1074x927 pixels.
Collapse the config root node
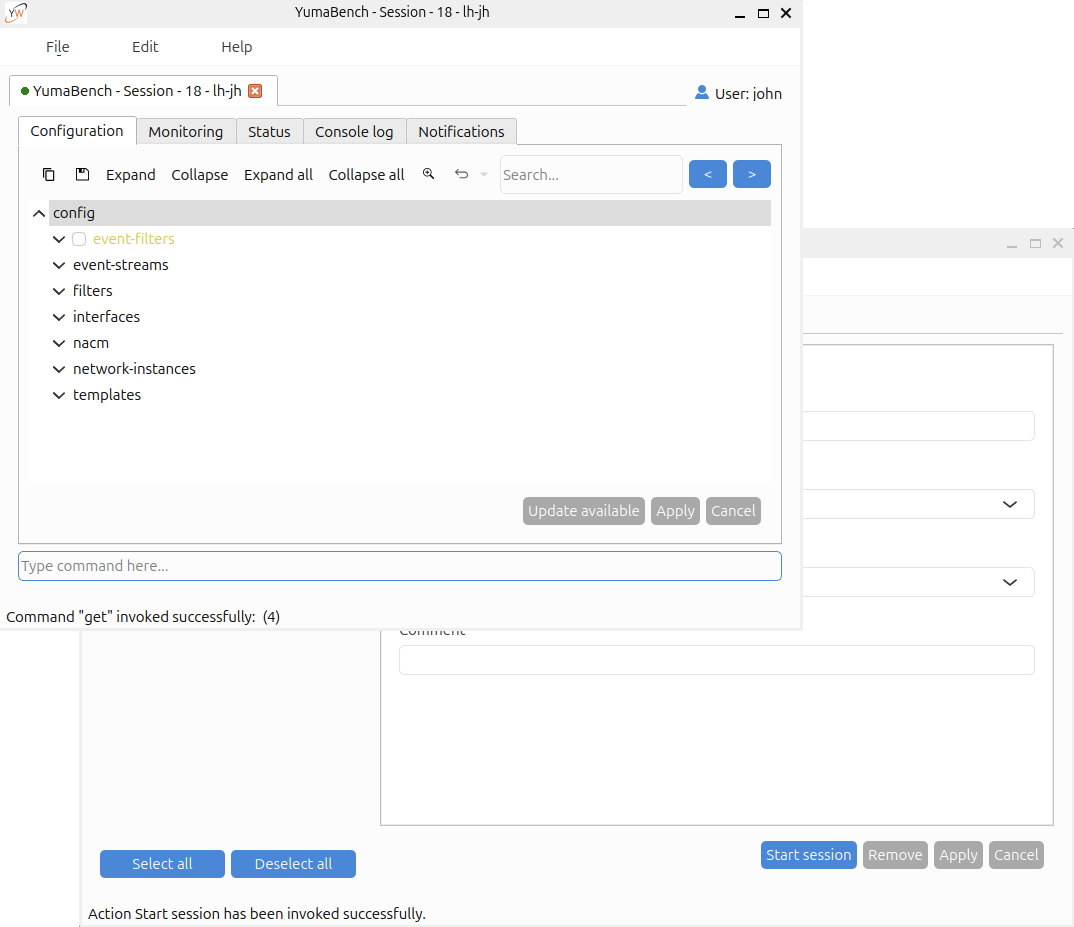(39, 214)
